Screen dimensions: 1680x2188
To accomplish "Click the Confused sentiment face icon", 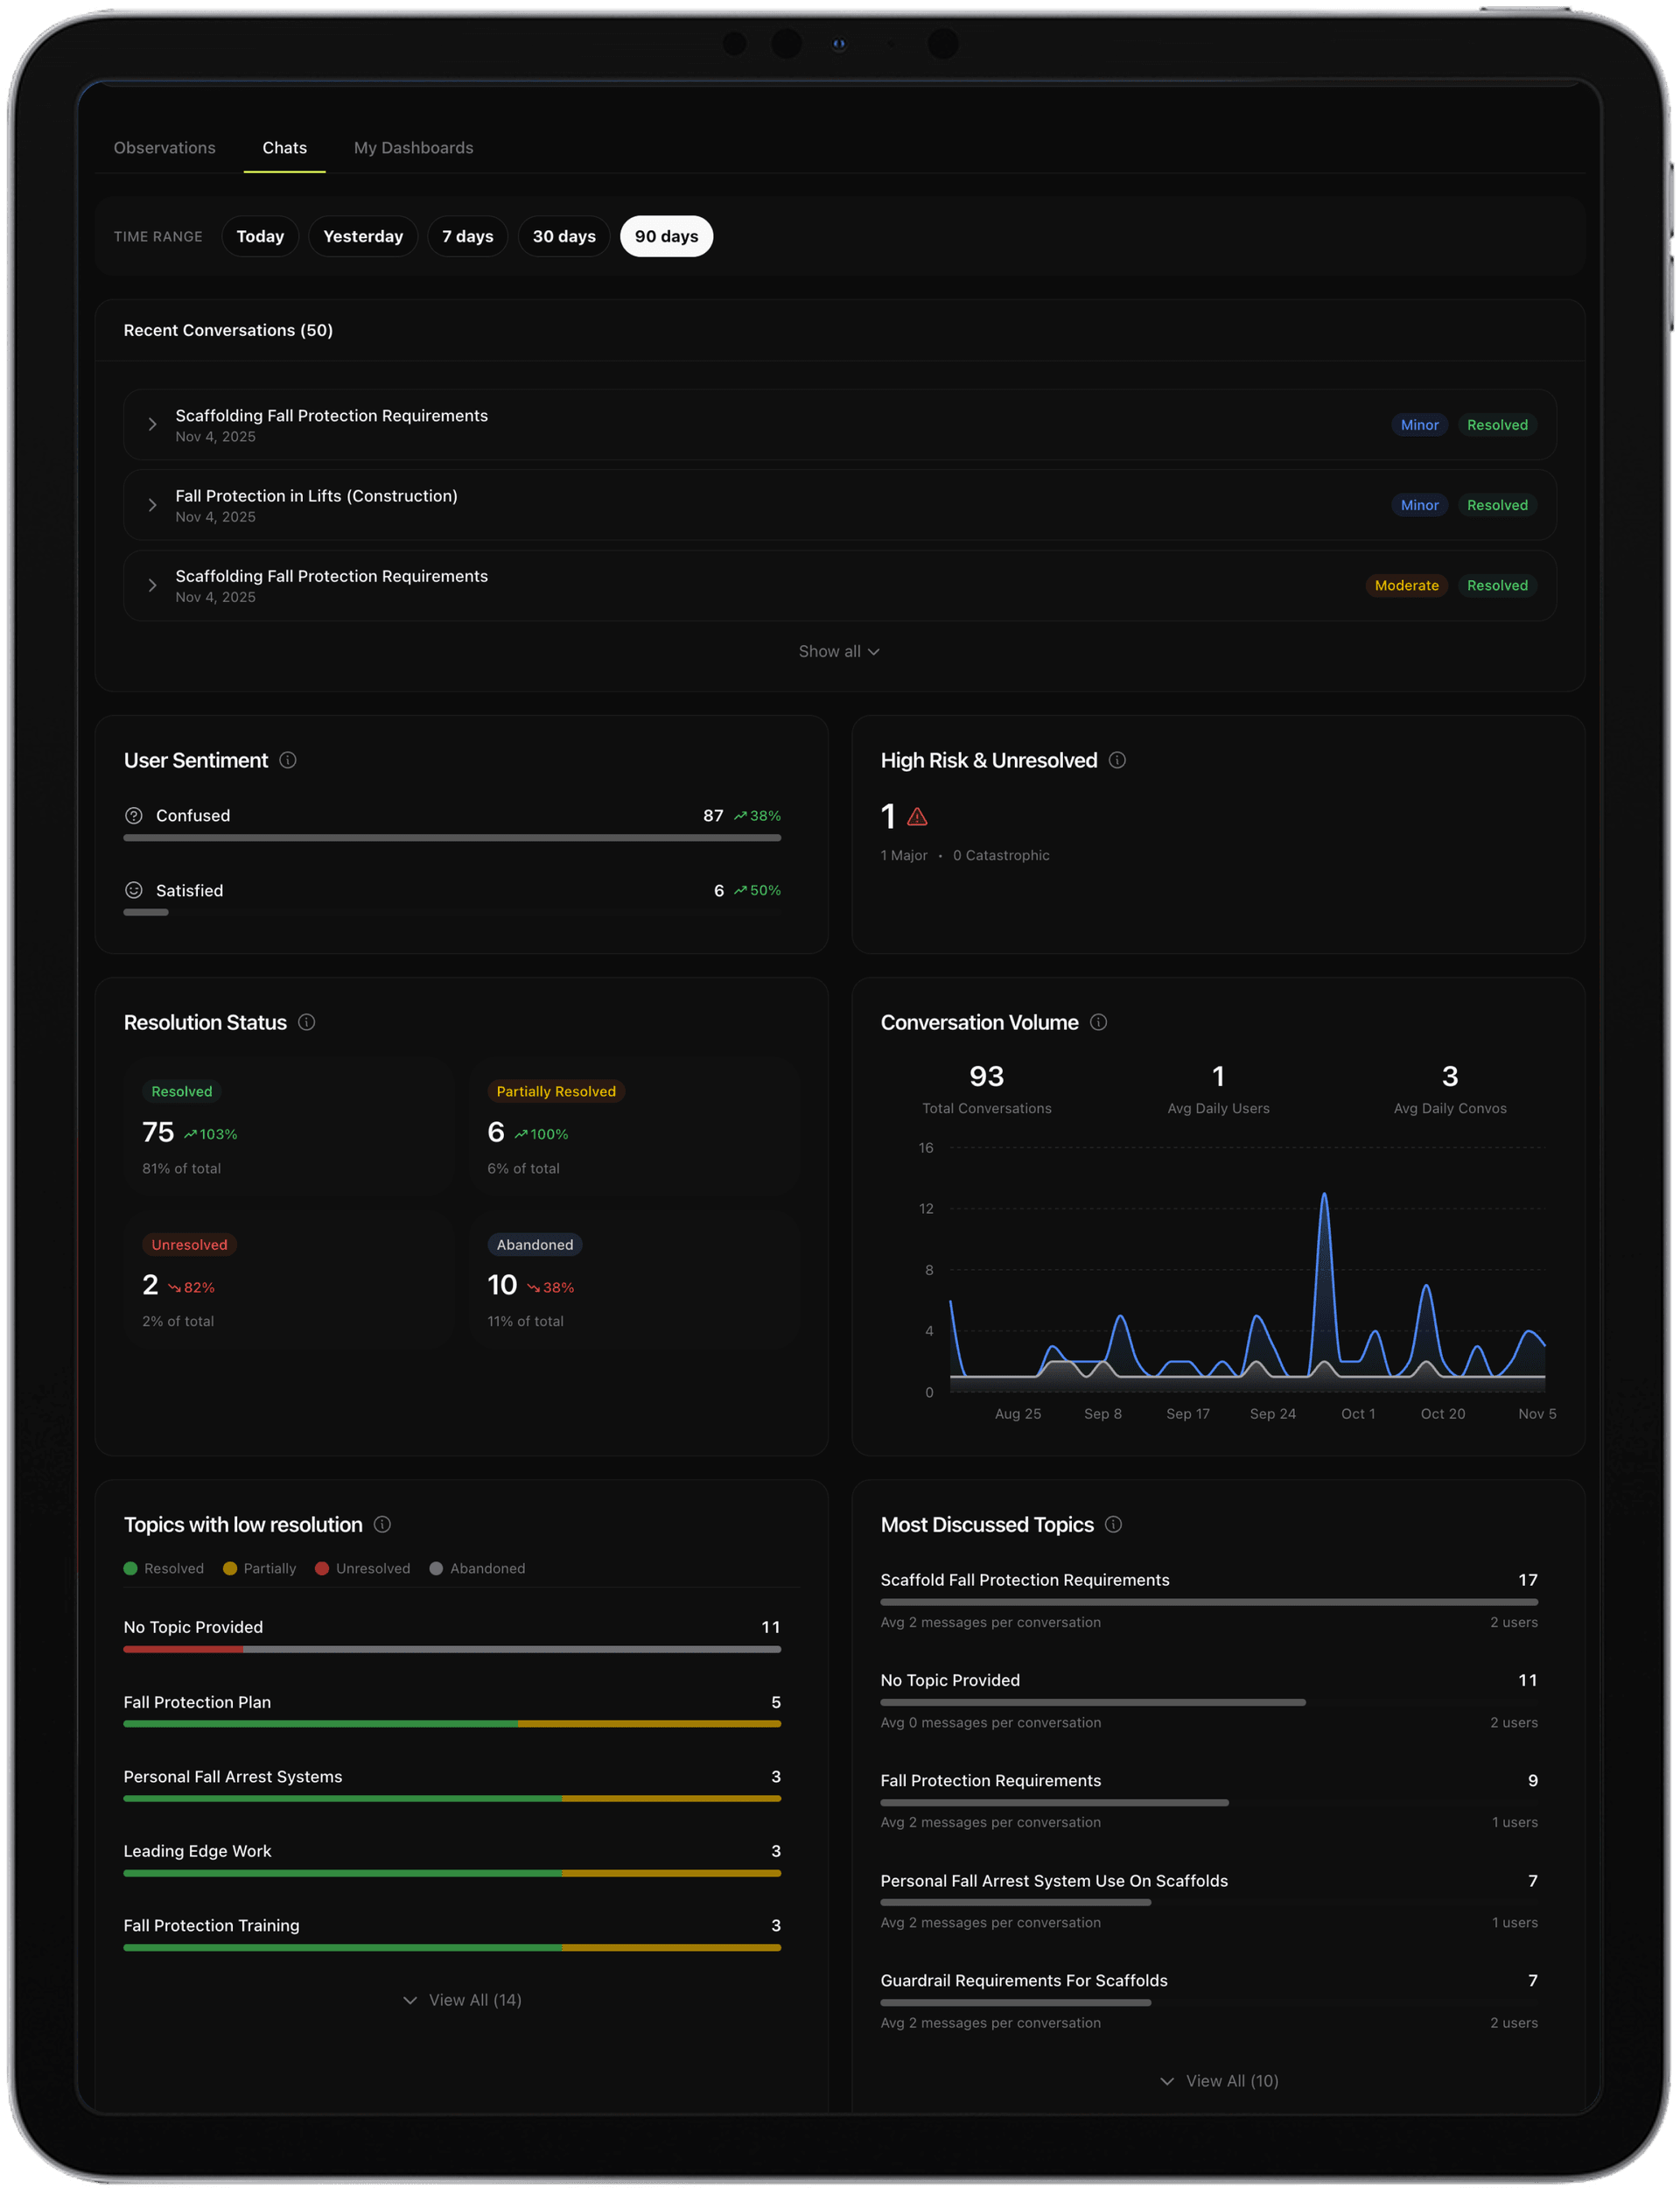I will 134,815.
